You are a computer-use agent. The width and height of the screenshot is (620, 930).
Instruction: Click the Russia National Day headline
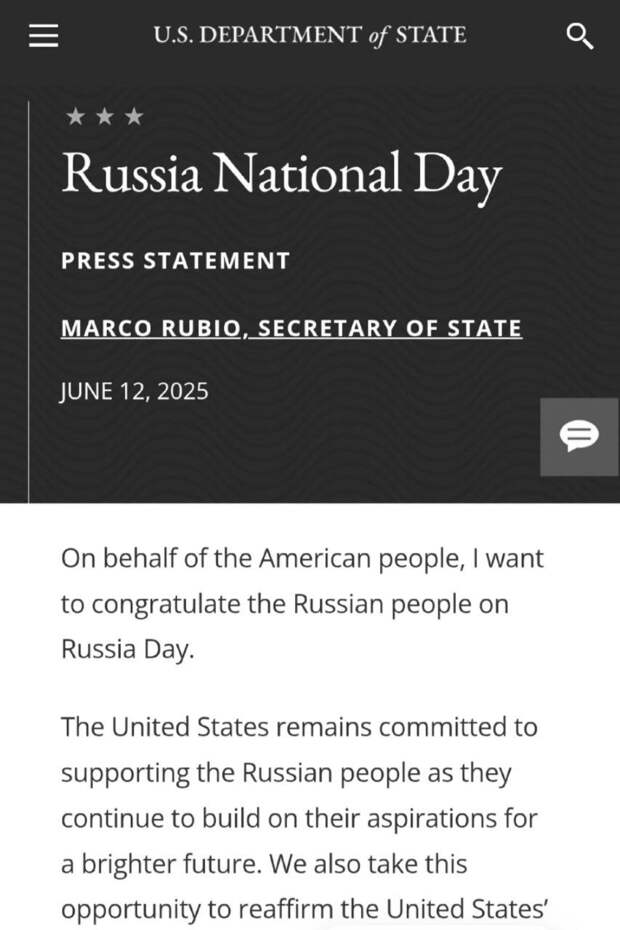[x=282, y=174]
